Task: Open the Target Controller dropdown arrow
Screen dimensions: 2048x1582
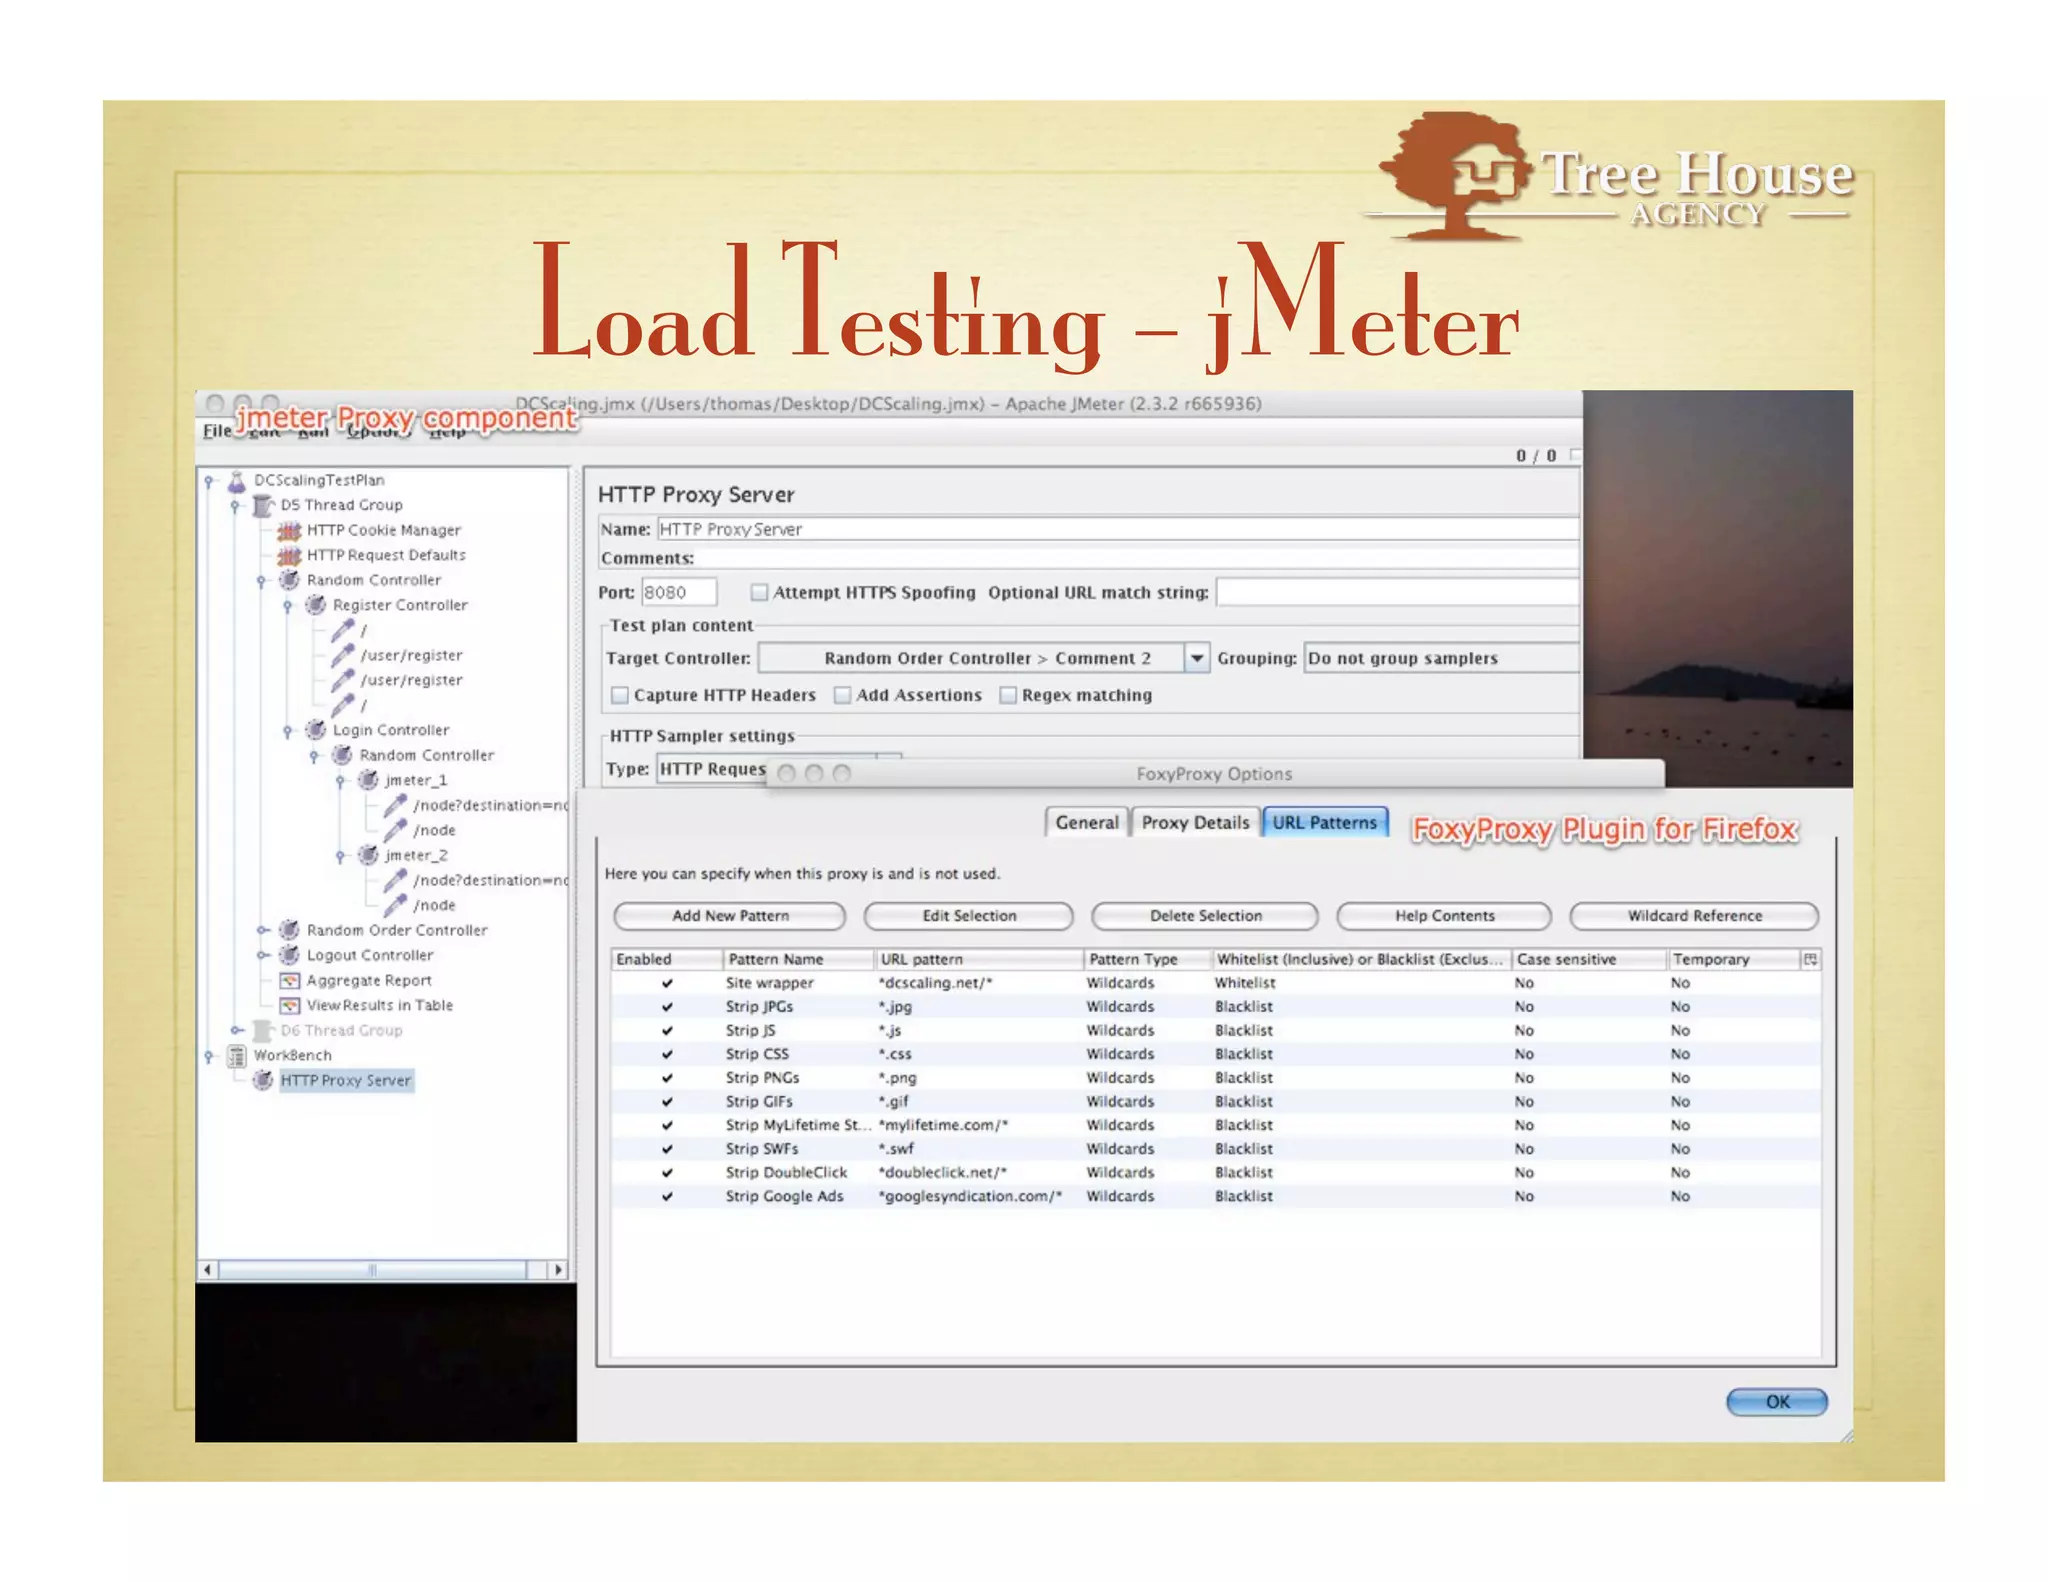Action: pyautogui.click(x=1196, y=658)
